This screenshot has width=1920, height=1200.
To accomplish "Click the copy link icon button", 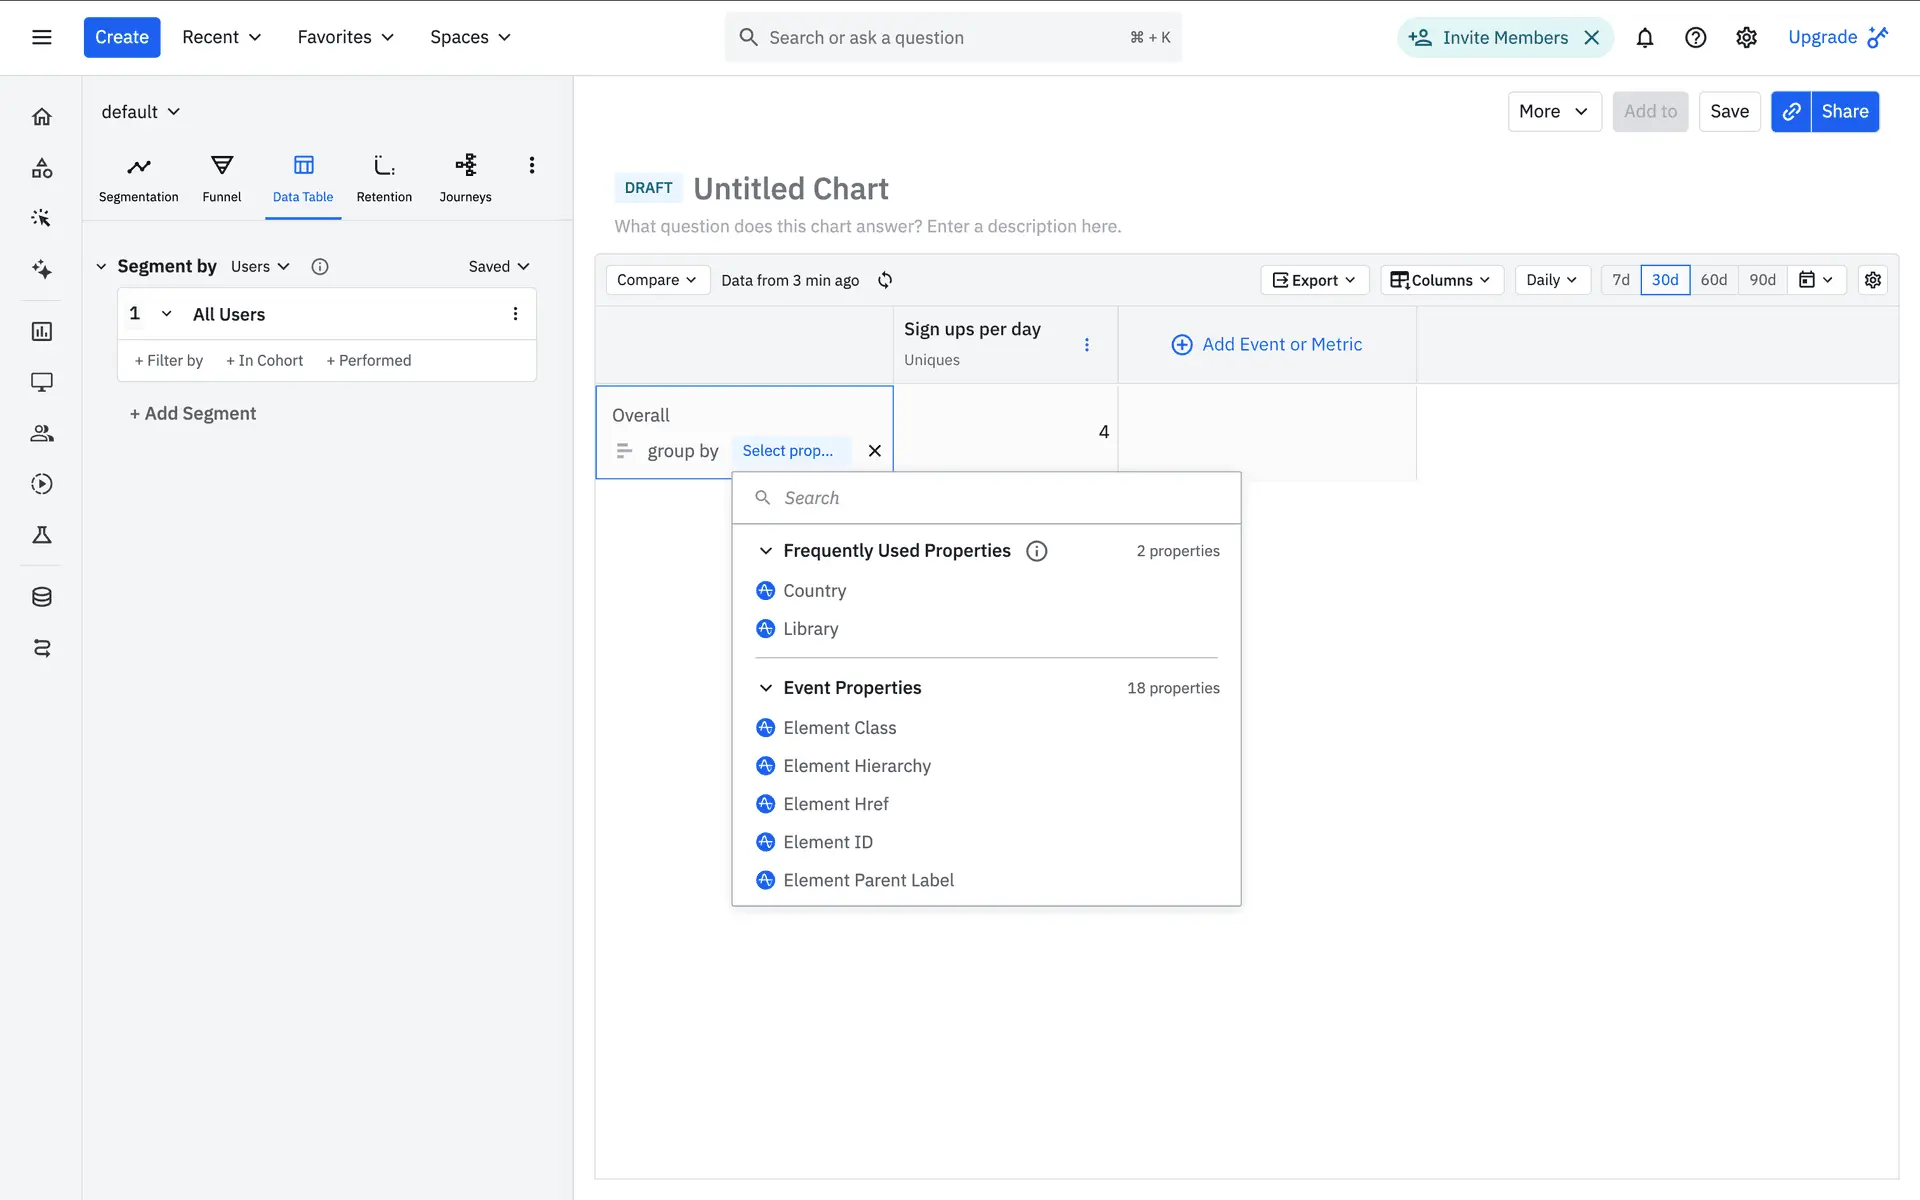I will pos(1791,111).
